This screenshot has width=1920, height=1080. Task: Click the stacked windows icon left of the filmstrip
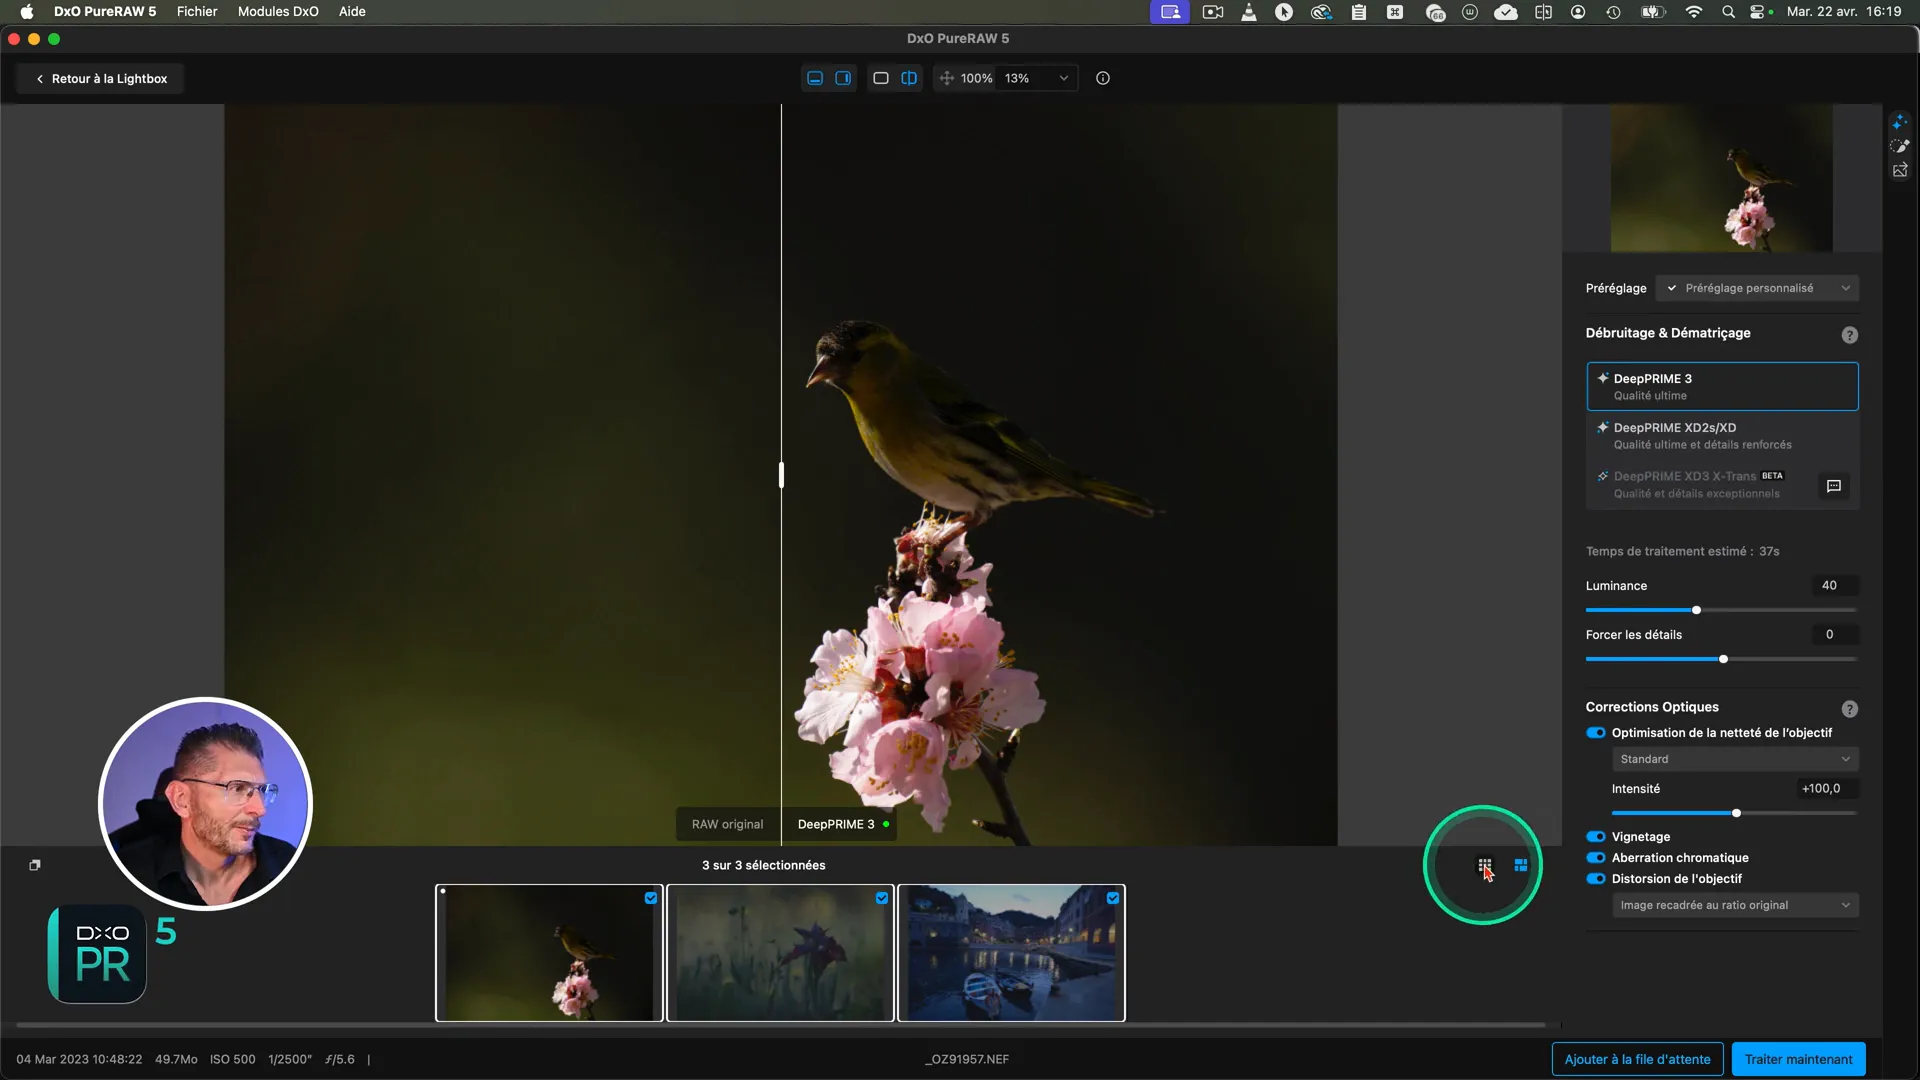coord(35,865)
